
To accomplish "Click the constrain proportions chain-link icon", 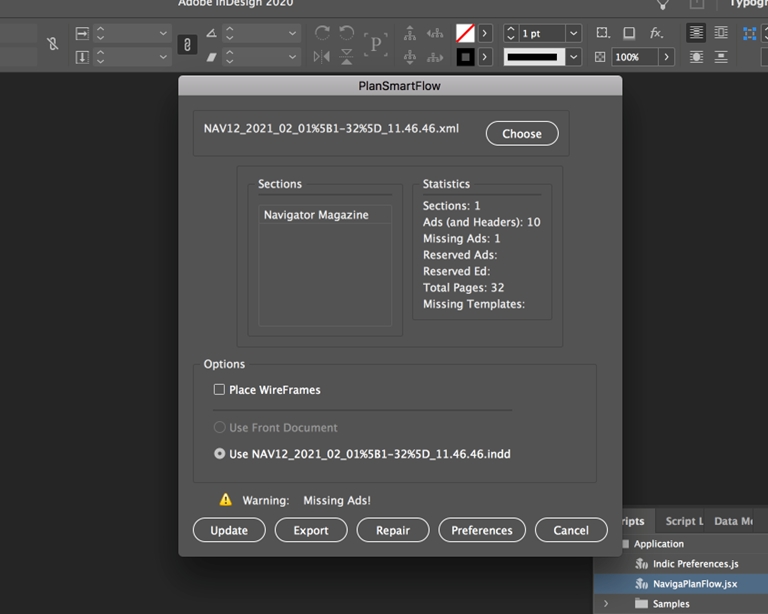I will click(x=186, y=45).
